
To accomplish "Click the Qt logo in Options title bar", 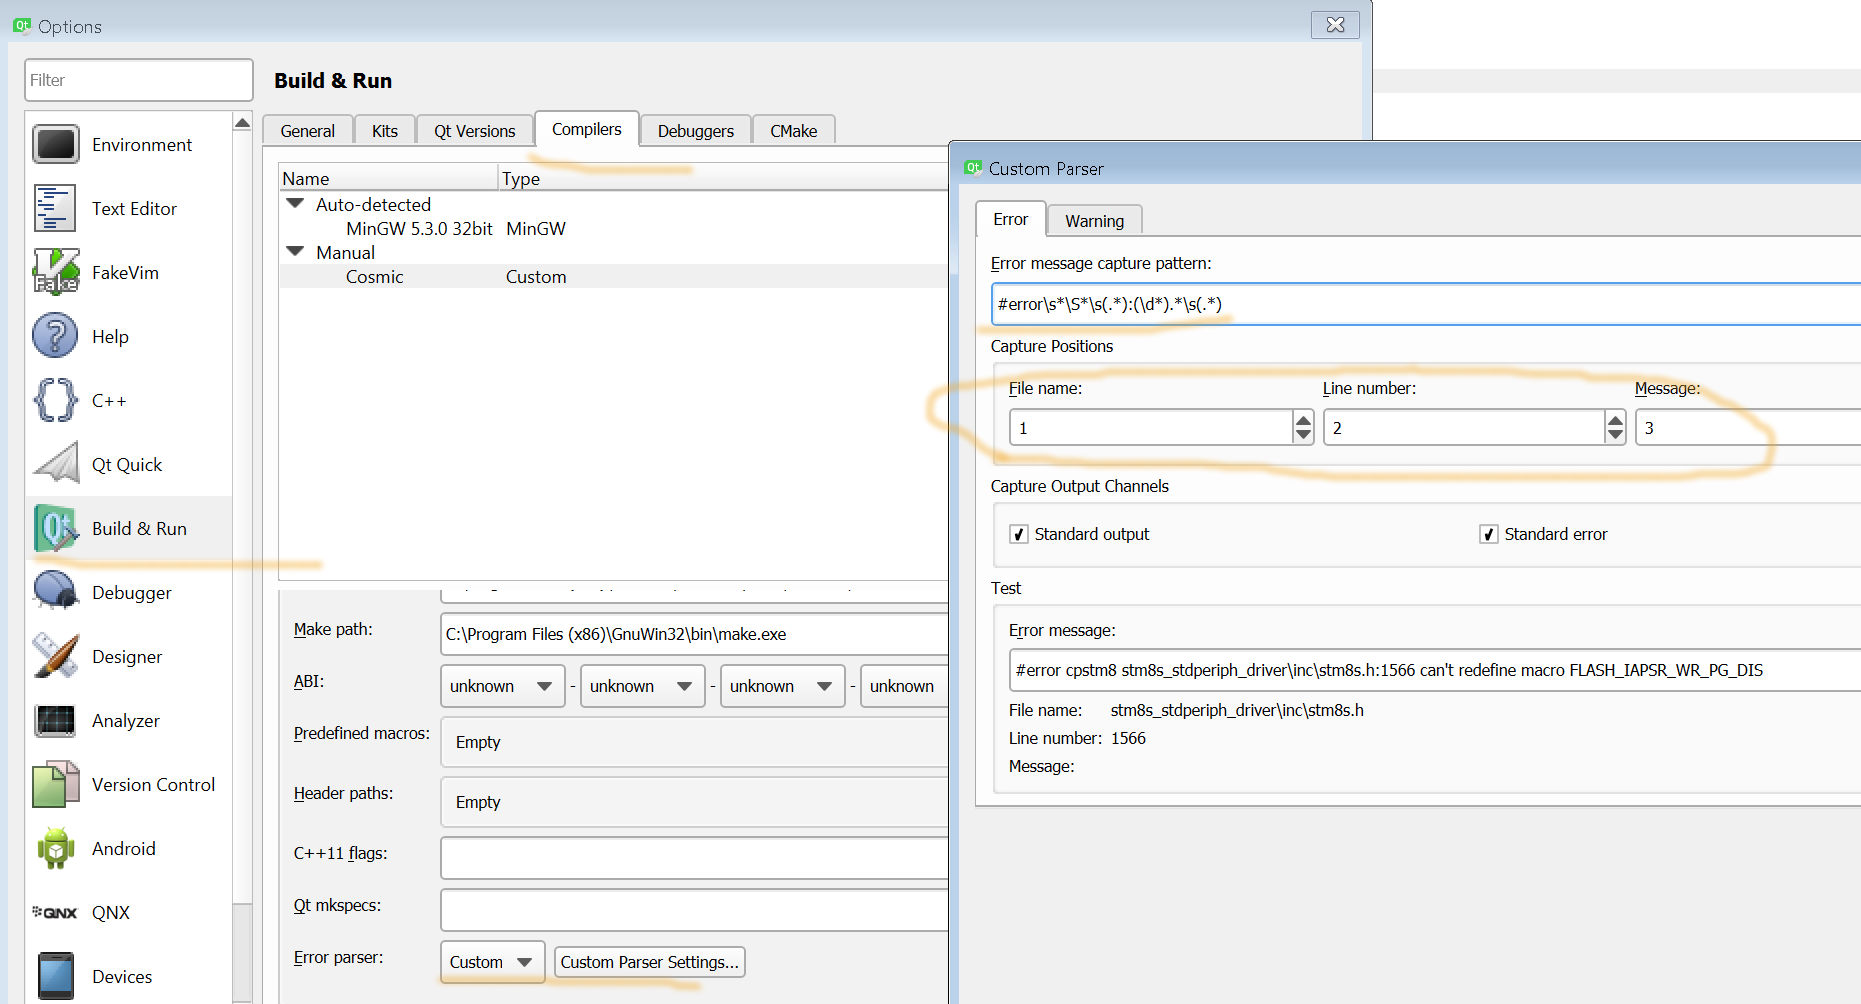I will 21,25.
